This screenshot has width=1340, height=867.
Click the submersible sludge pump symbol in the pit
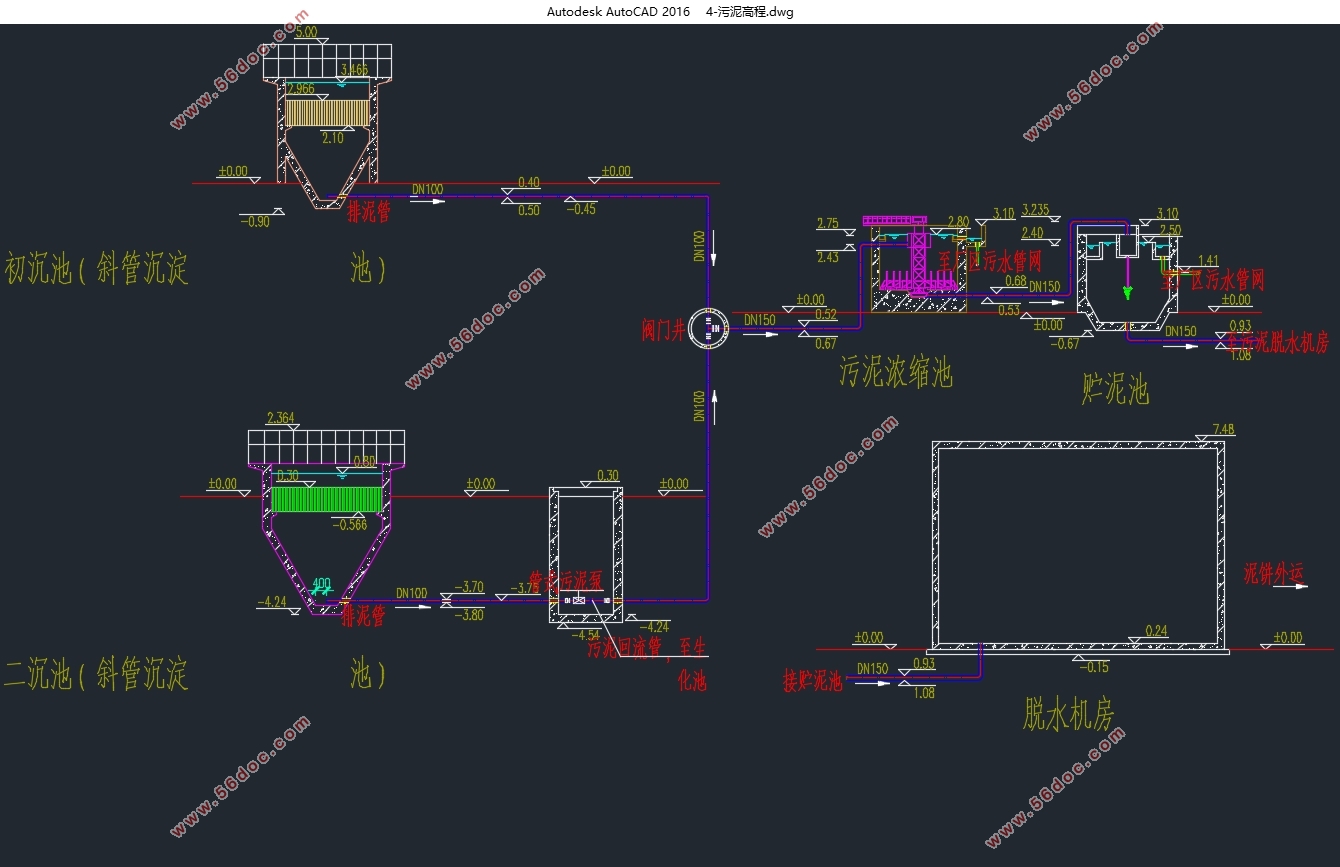coord(579,599)
